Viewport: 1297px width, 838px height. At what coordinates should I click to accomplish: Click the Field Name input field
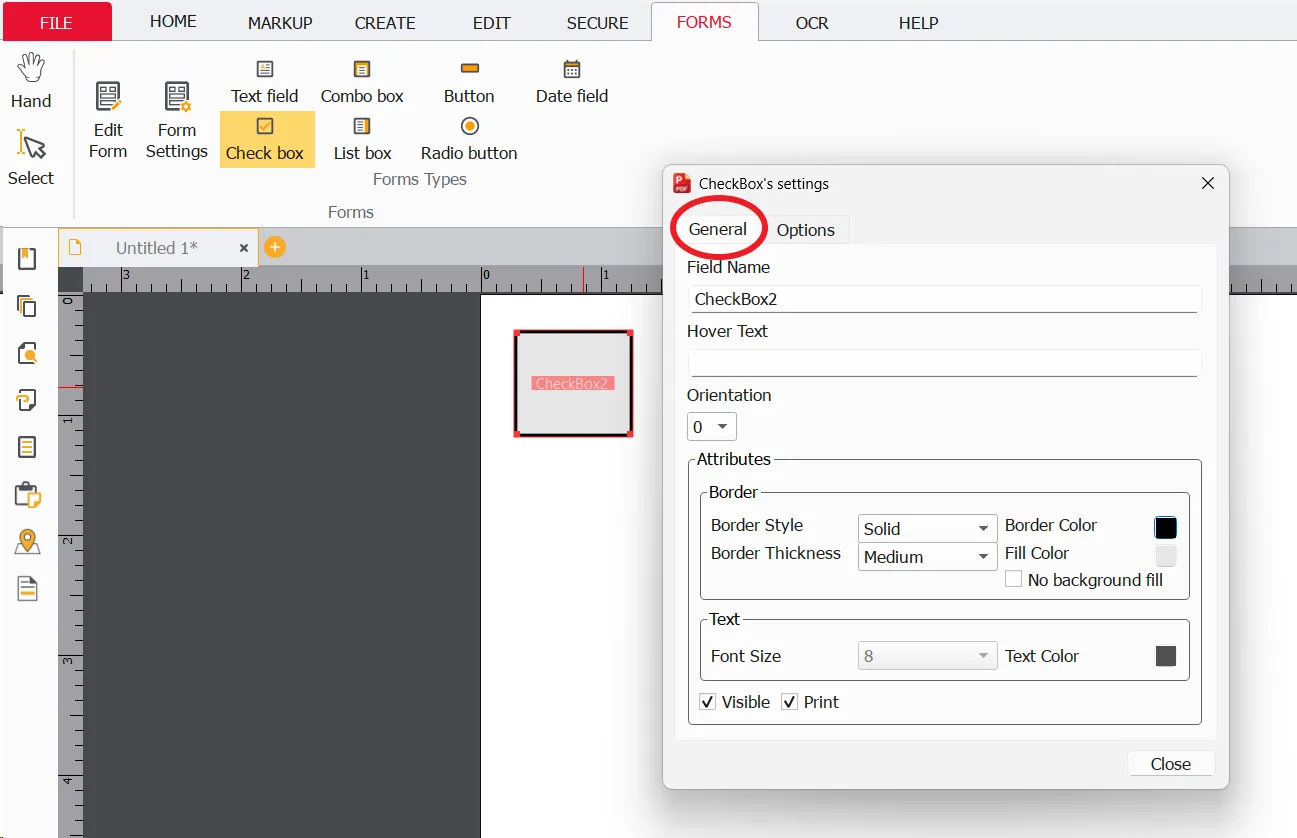(944, 299)
